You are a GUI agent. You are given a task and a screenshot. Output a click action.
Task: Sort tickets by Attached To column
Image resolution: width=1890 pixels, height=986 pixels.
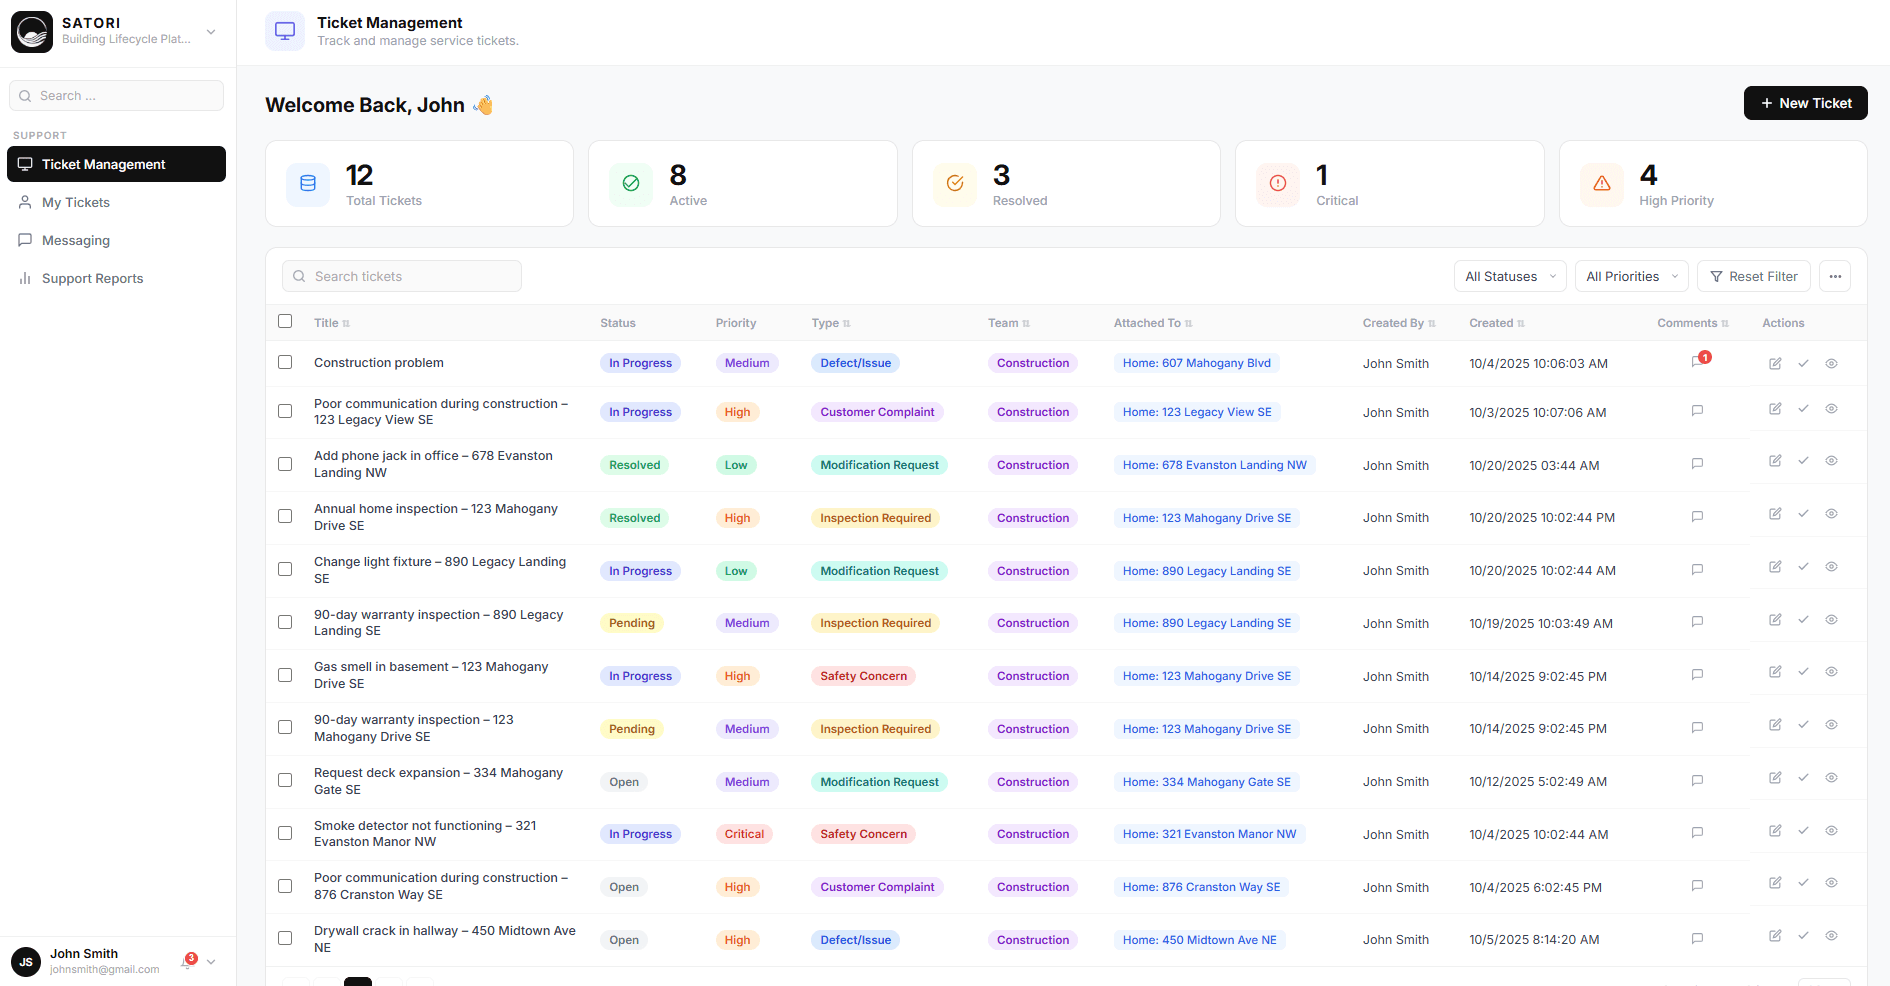pos(1153,323)
